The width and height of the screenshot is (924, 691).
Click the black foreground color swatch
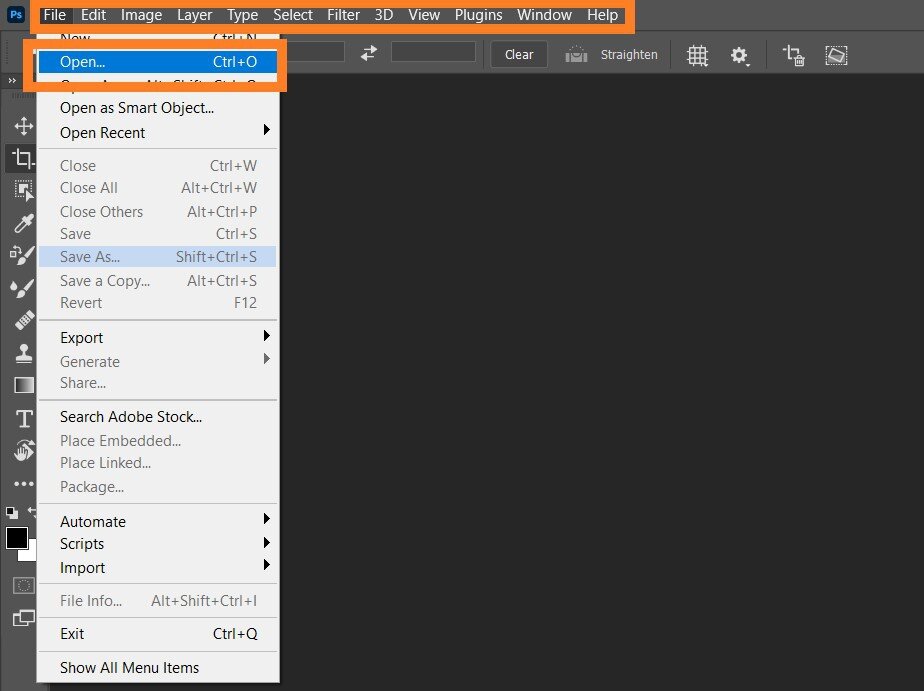(x=16, y=538)
